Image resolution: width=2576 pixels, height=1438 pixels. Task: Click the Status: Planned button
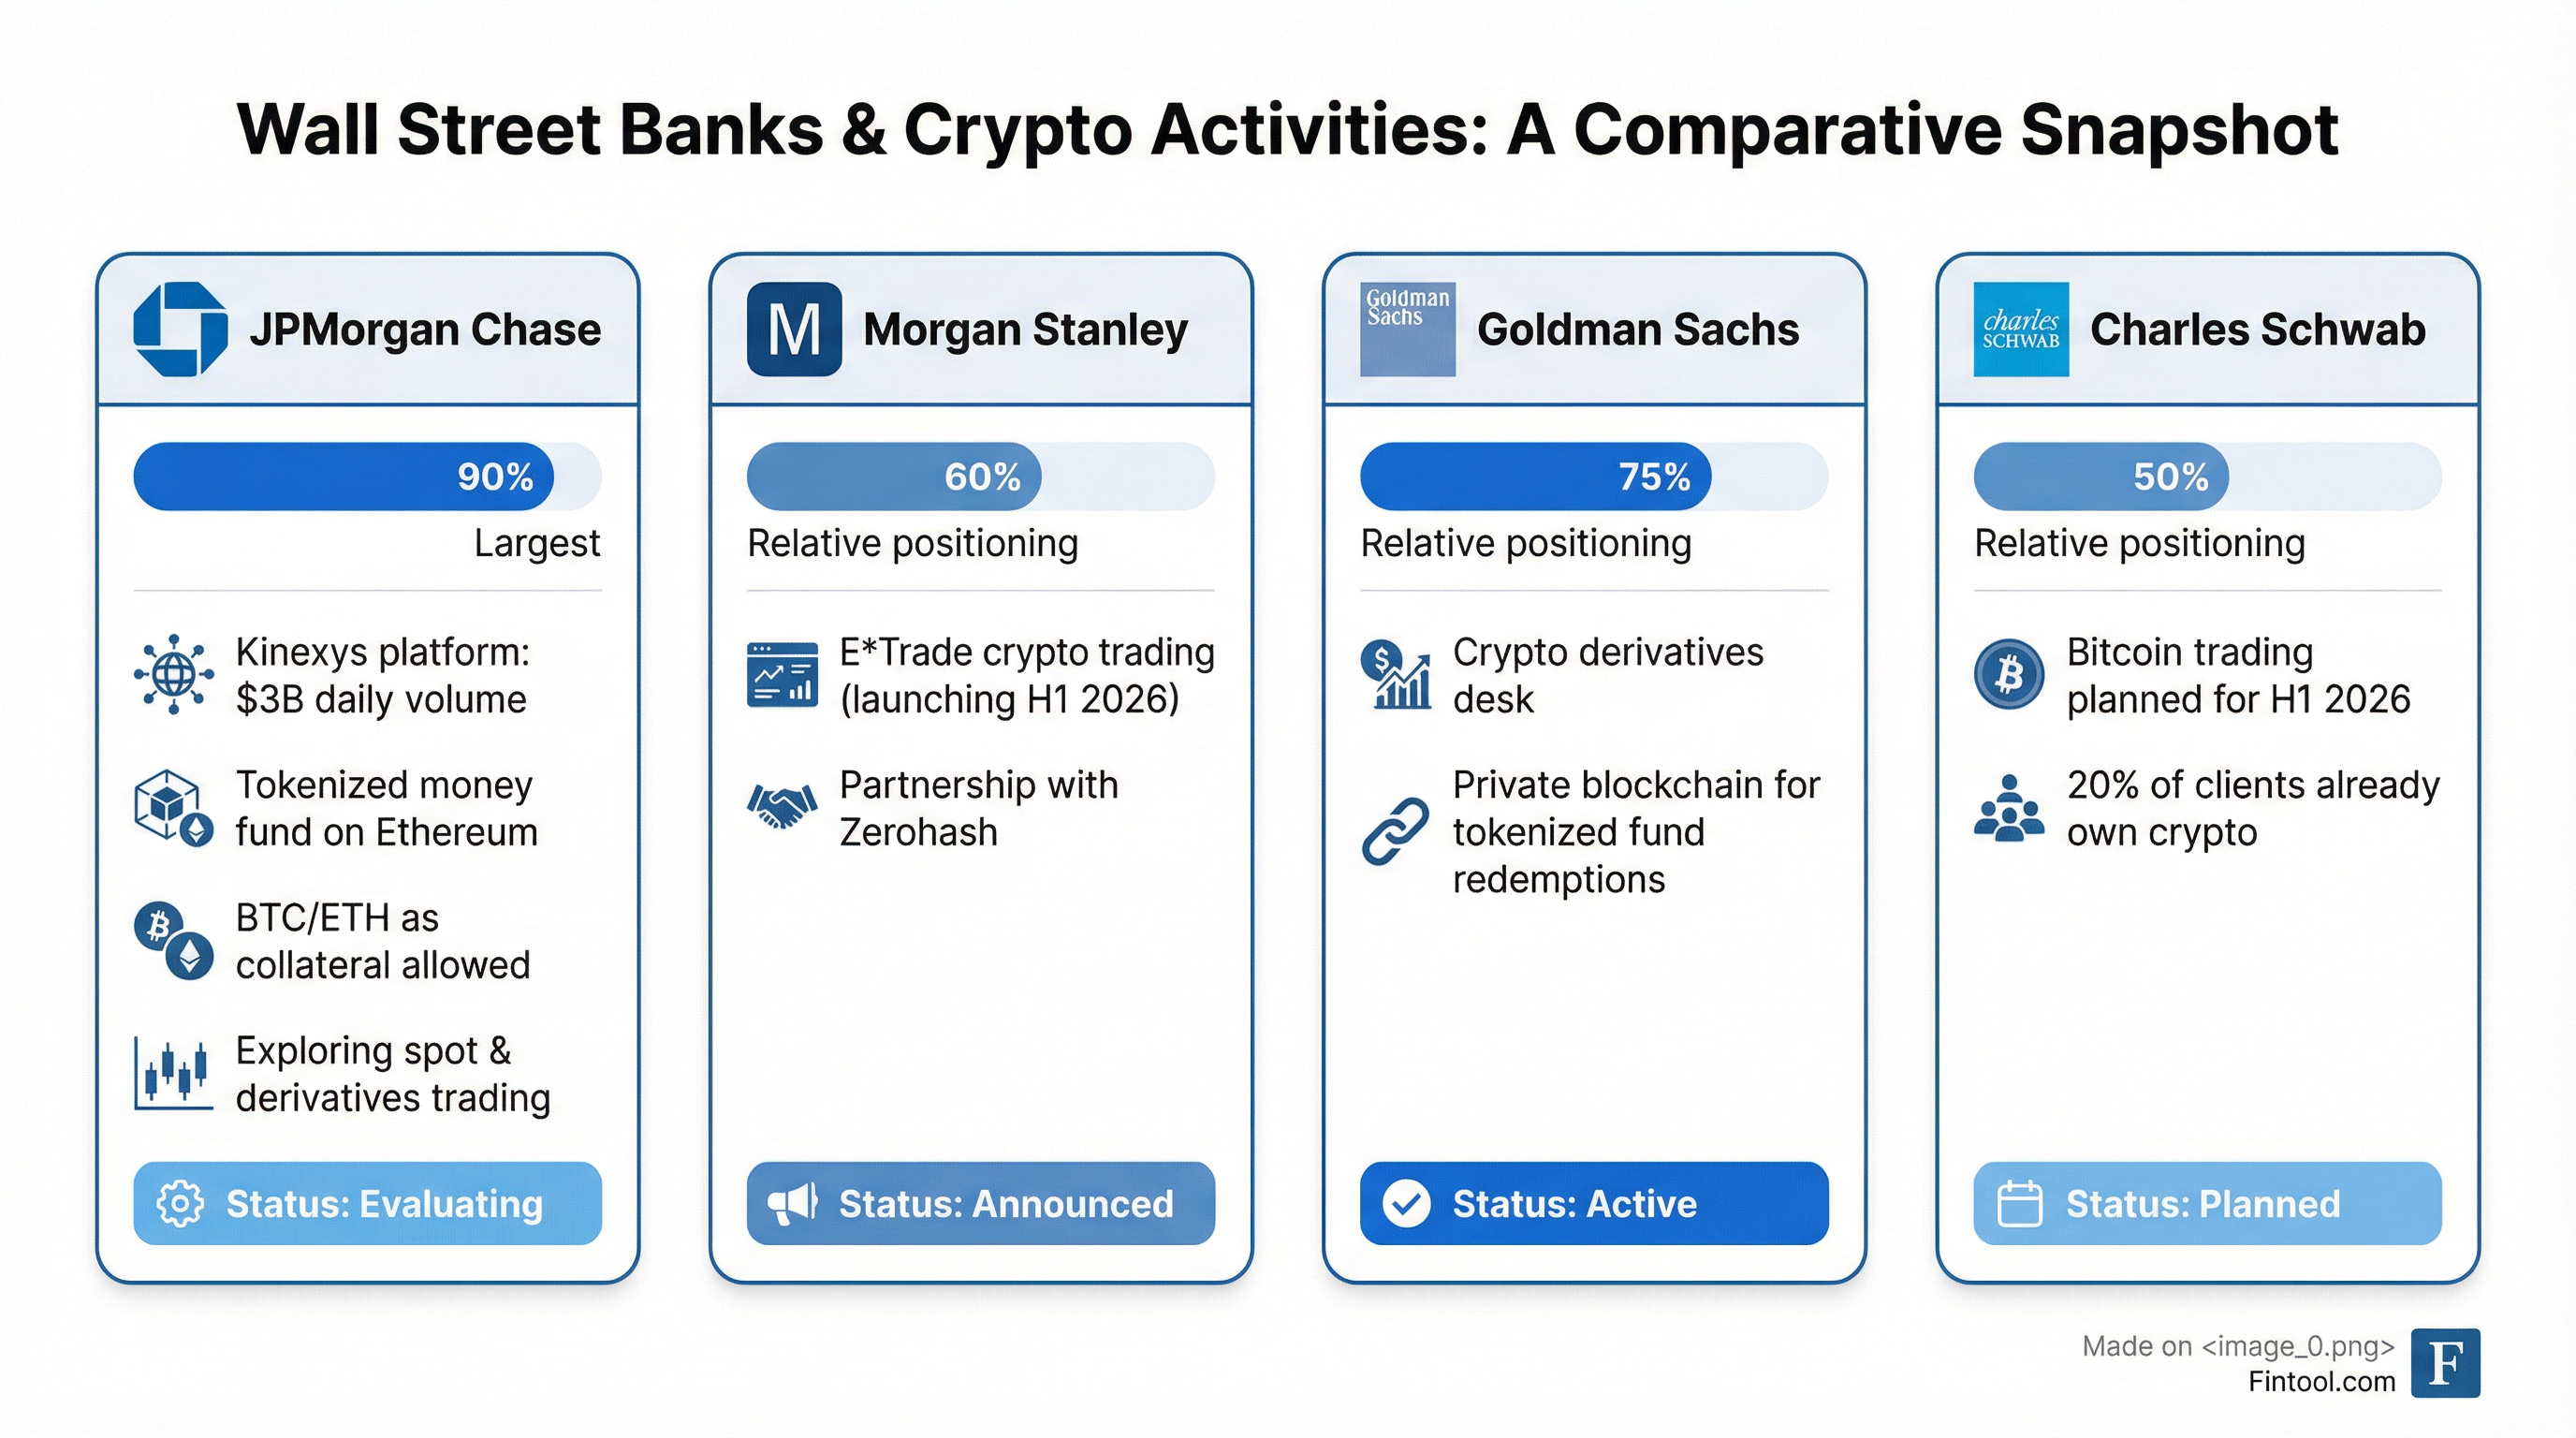click(2207, 1203)
